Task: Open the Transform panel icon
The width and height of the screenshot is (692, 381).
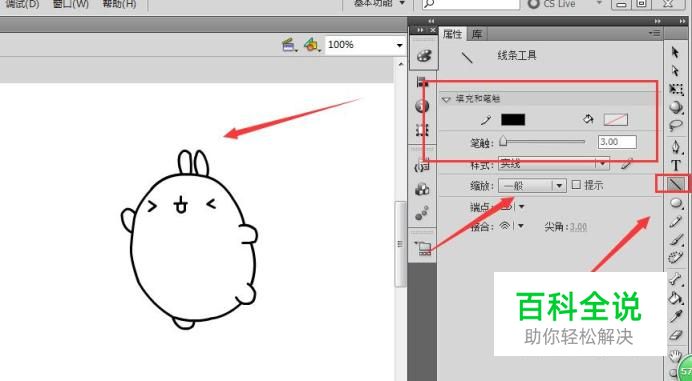Action: (x=422, y=130)
